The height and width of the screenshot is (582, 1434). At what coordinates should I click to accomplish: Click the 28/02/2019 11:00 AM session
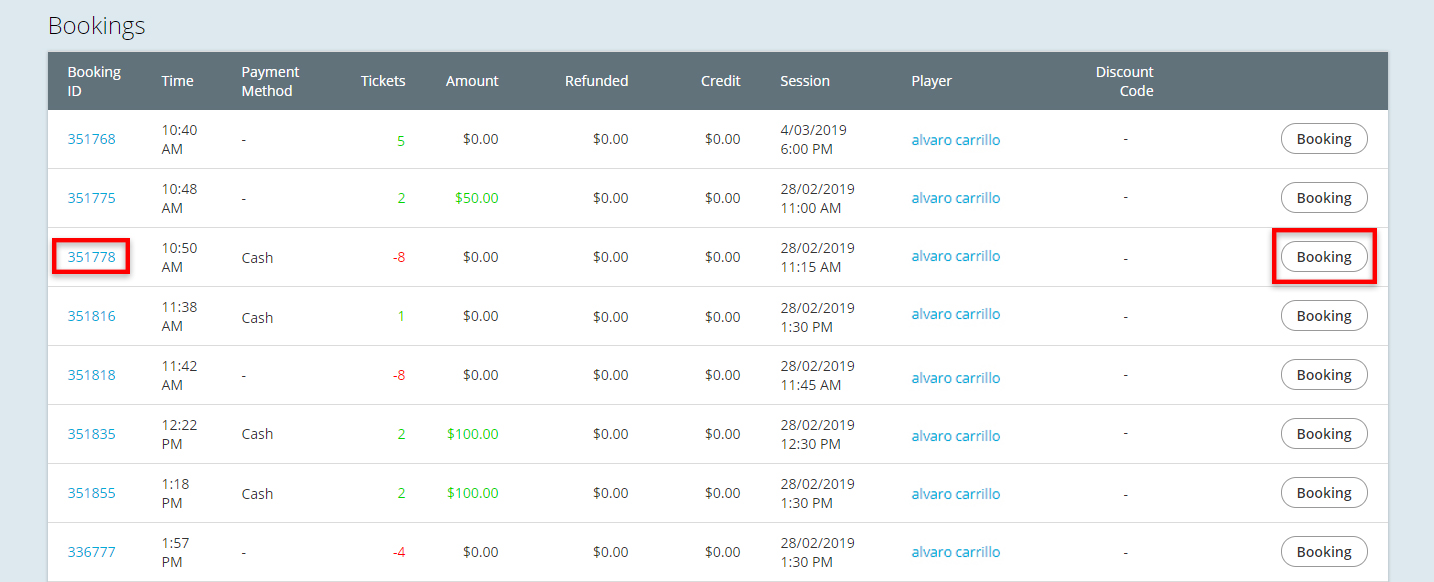[818, 198]
